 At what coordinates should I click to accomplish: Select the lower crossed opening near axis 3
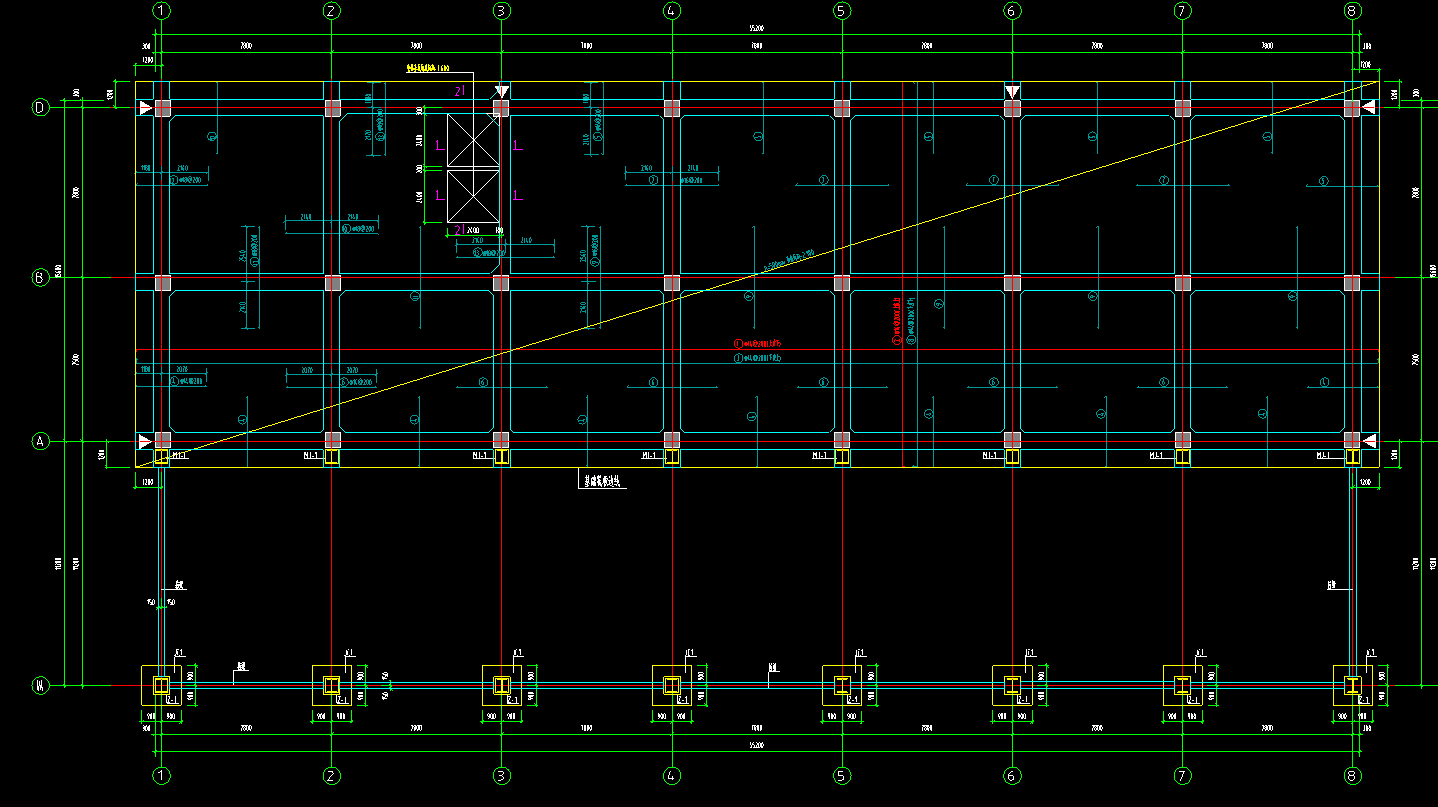pyautogui.click(x=472, y=195)
